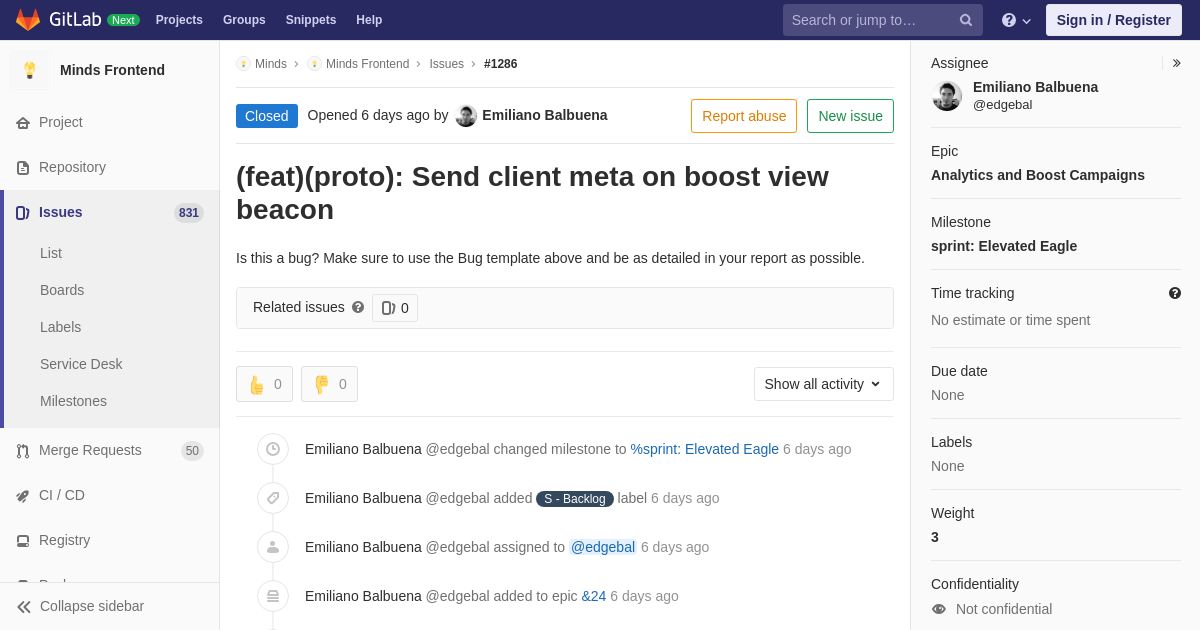Click the S - Backlog label badge
Screen dimensions: 1200x630
[575, 499]
